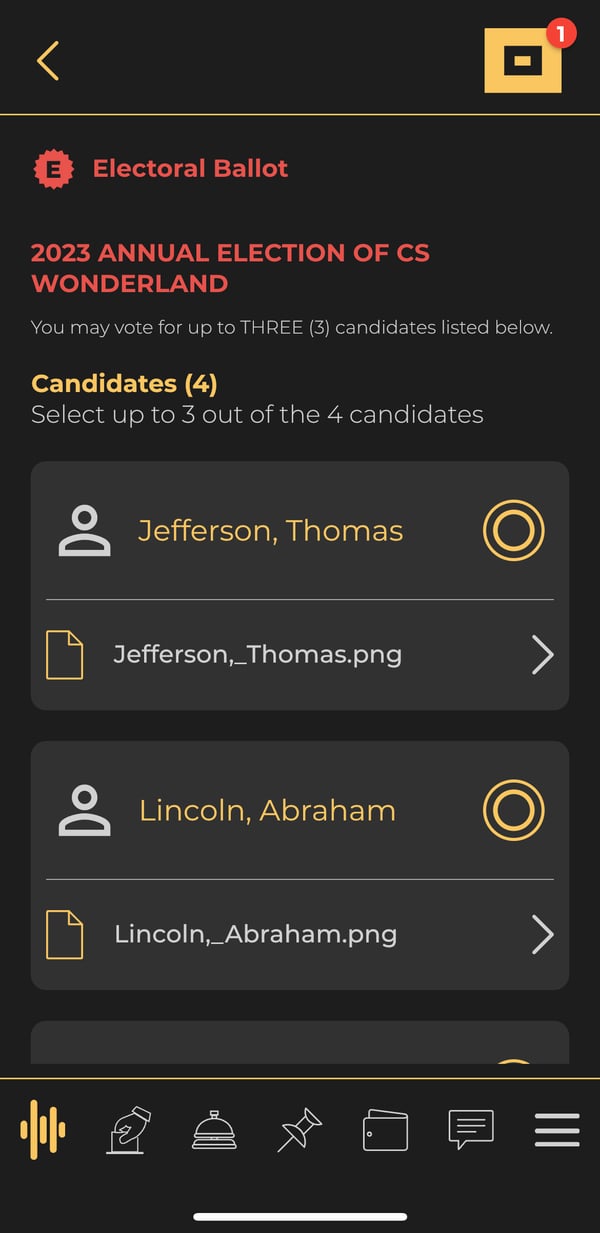This screenshot has width=600, height=1233.
Task: Expand Jefferson,_Thomas.png attachment with its chevron
Action: coord(542,655)
